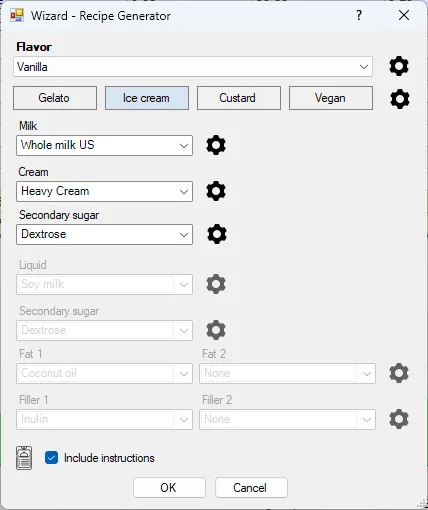Open the Flavor settings gear

point(399,66)
